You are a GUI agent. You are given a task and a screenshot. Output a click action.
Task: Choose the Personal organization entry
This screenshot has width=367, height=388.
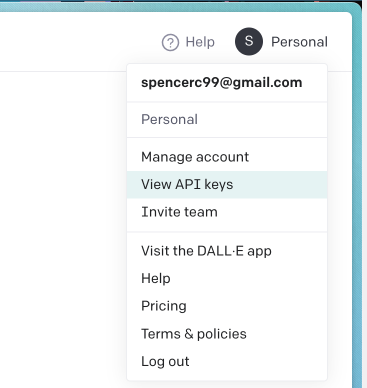(227, 120)
